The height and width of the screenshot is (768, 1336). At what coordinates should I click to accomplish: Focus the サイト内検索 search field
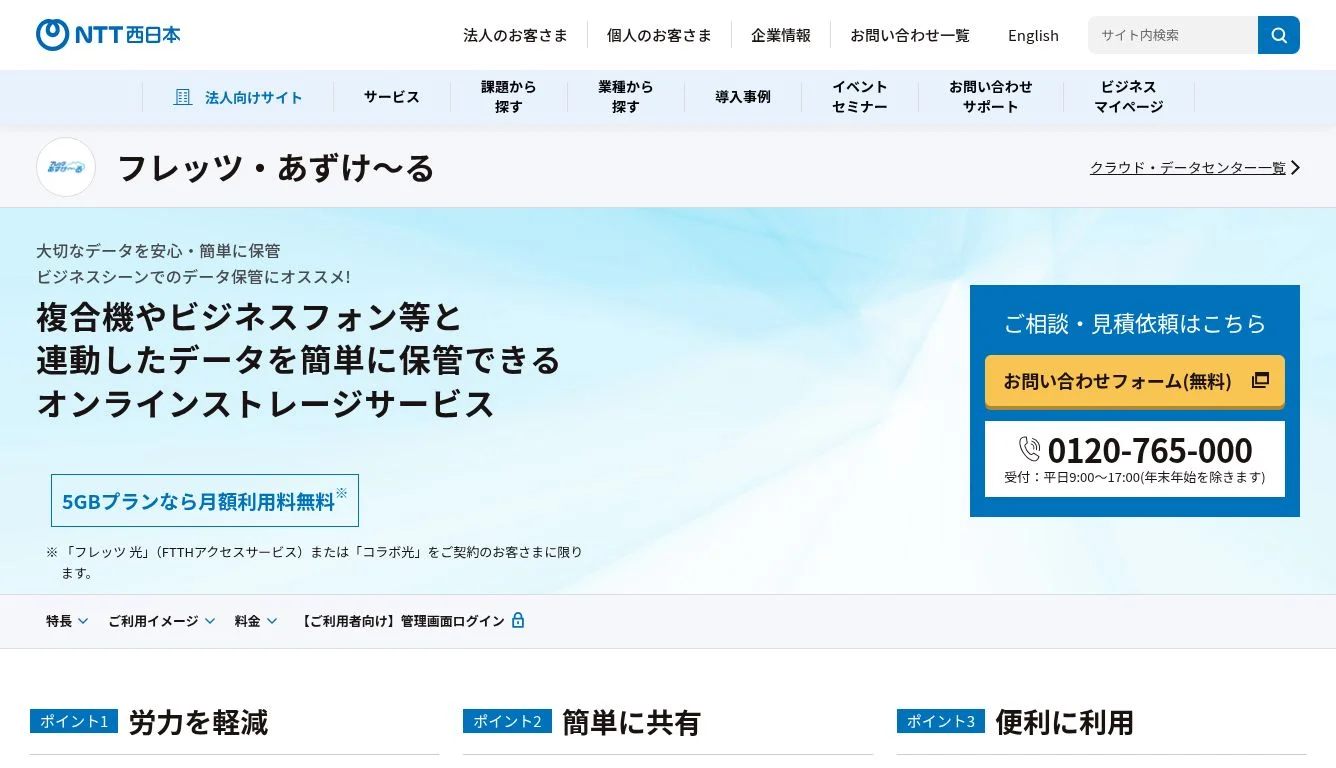[x=1173, y=35]
